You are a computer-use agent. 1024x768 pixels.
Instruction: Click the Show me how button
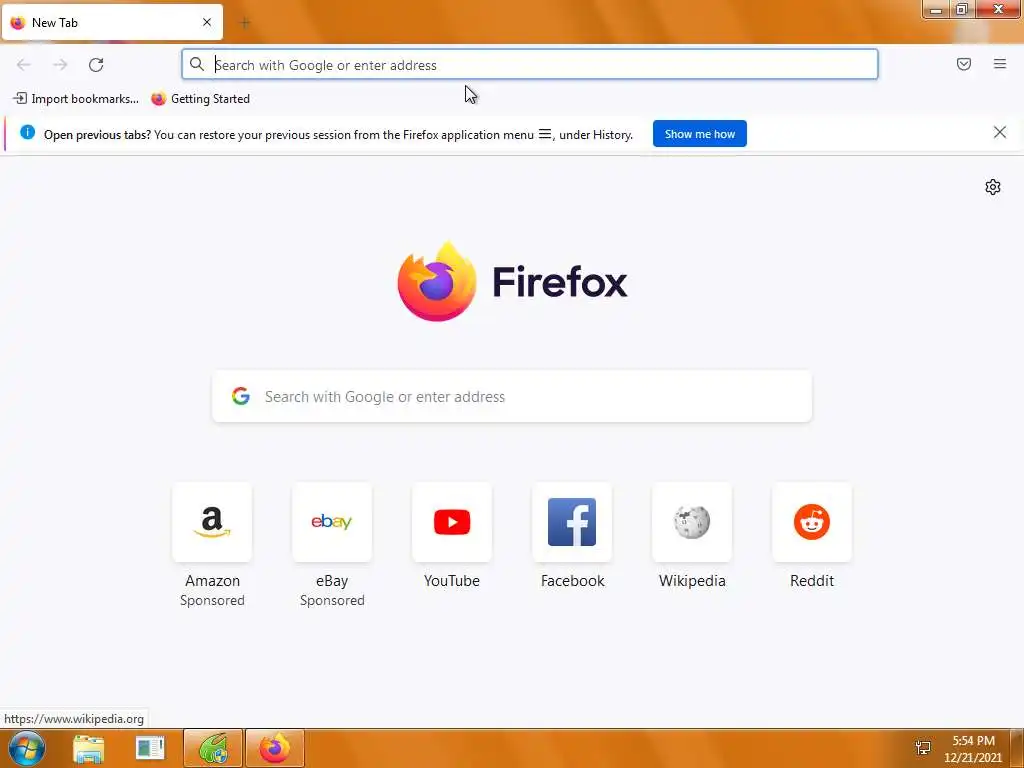tap(699, 134)
